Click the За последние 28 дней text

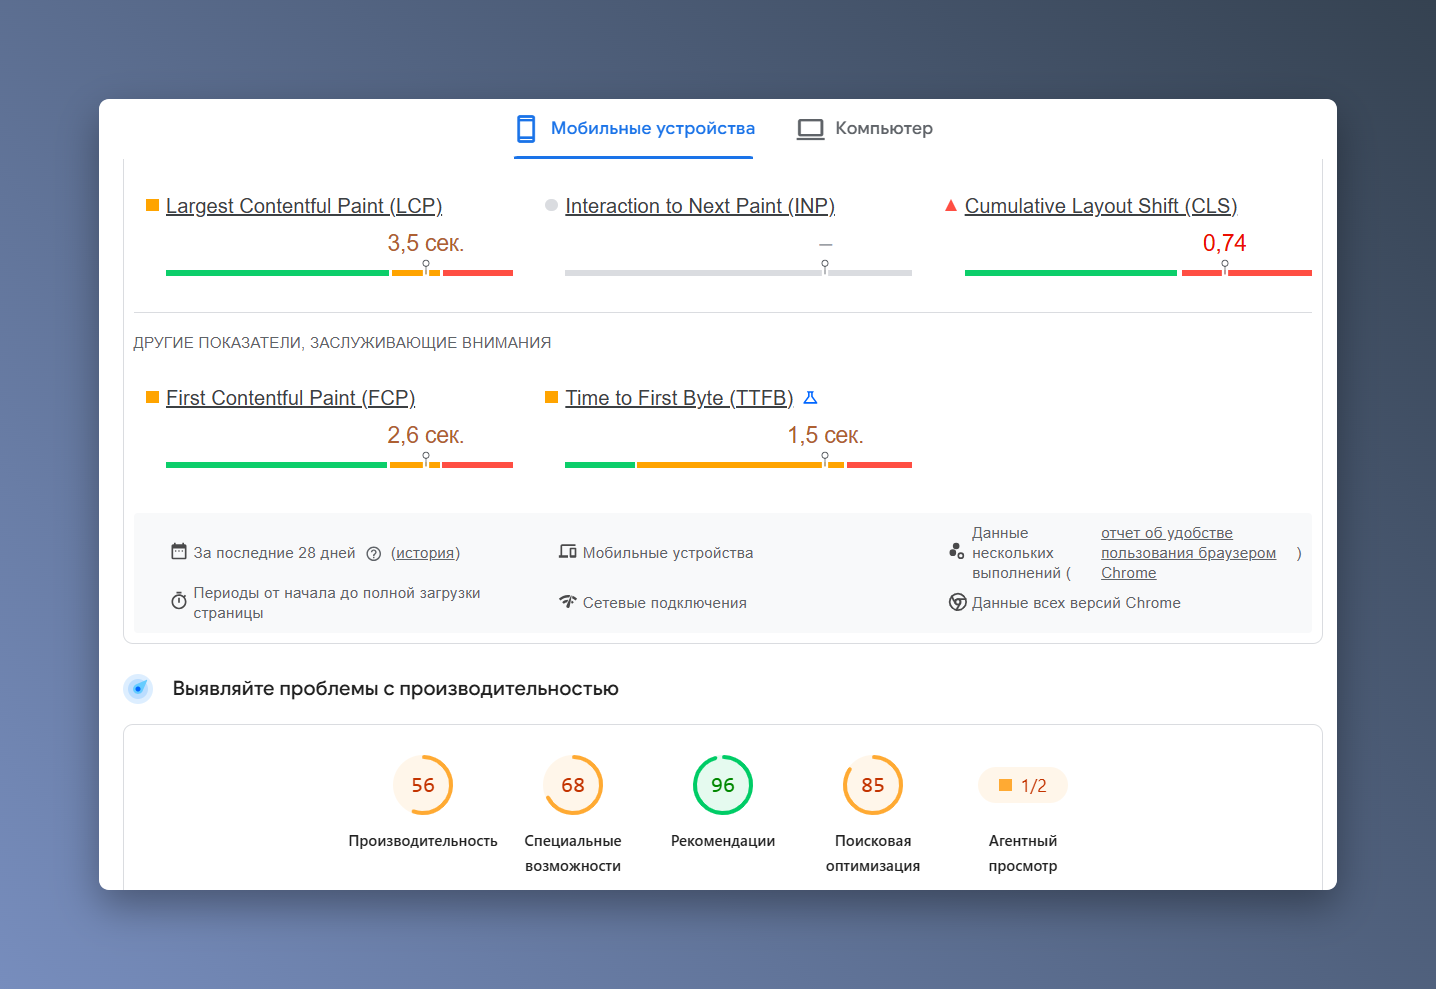click(274, 553)
